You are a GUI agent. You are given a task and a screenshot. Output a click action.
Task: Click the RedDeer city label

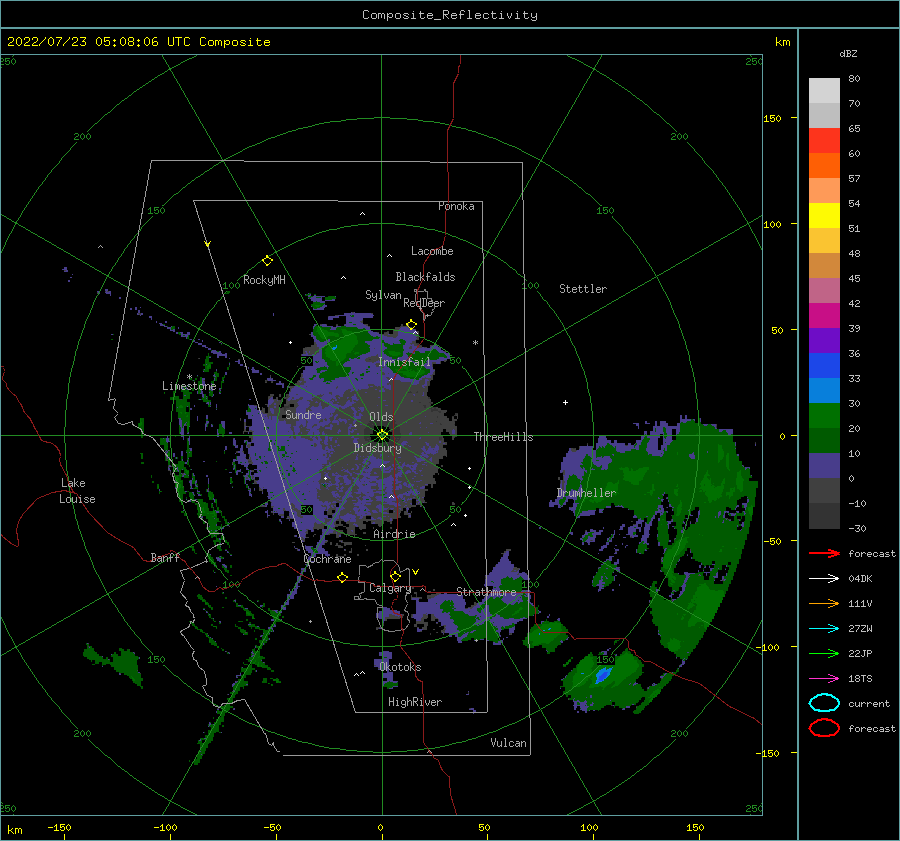424,303
